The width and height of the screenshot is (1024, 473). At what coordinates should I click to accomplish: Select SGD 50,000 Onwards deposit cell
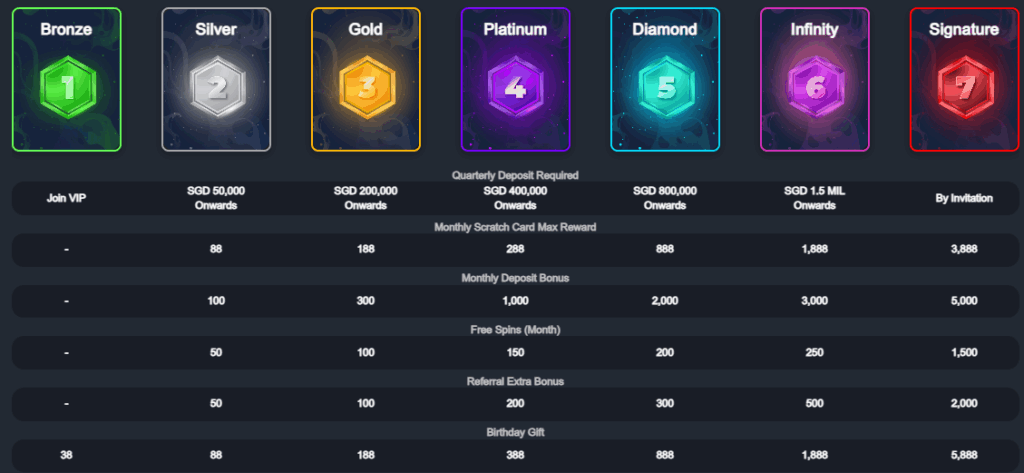[x=216, y=198]
